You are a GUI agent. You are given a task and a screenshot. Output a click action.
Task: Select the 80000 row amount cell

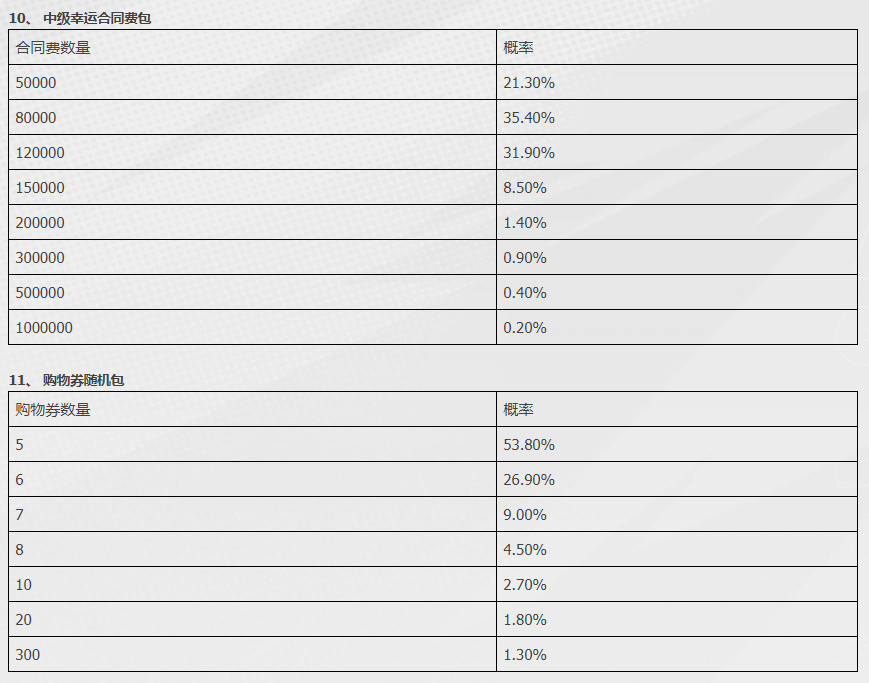(x=252, y=117)
